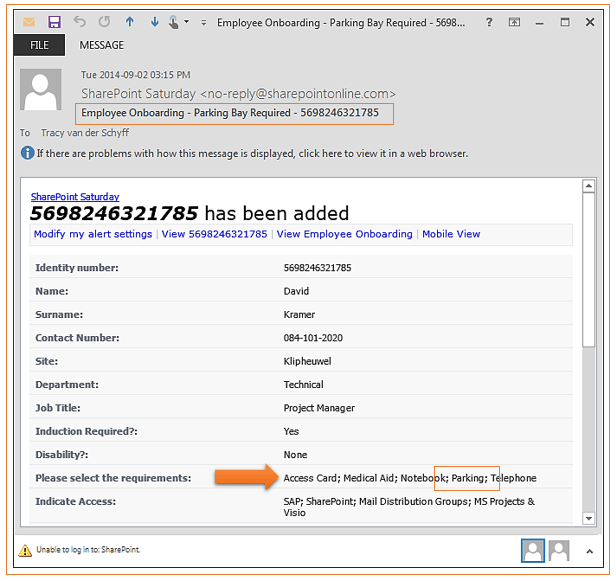Image resolution: width=616 pixels, height=581 pixels.
Task: Switch to the MESSAGE tab
Action: click(102, 45)
